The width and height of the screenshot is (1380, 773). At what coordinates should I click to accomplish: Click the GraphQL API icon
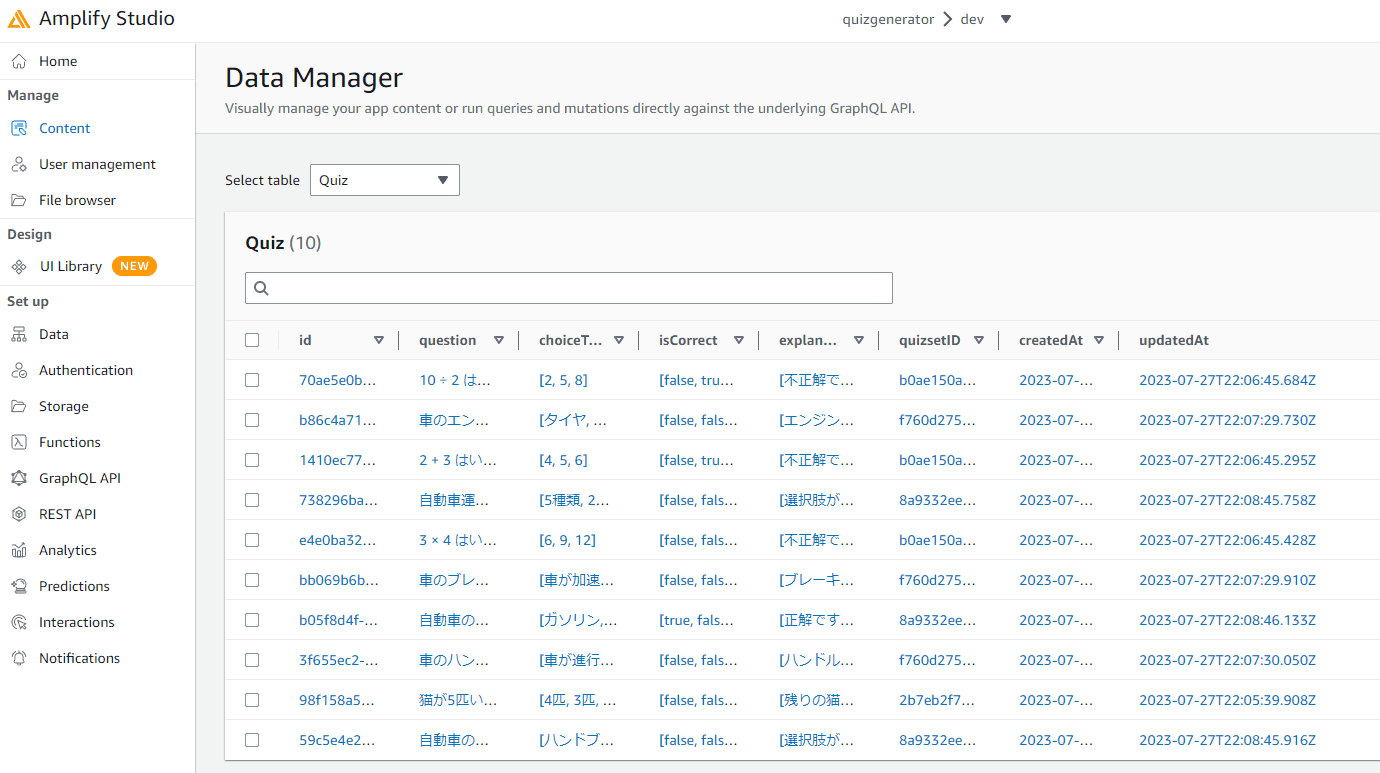click(19, 478)
